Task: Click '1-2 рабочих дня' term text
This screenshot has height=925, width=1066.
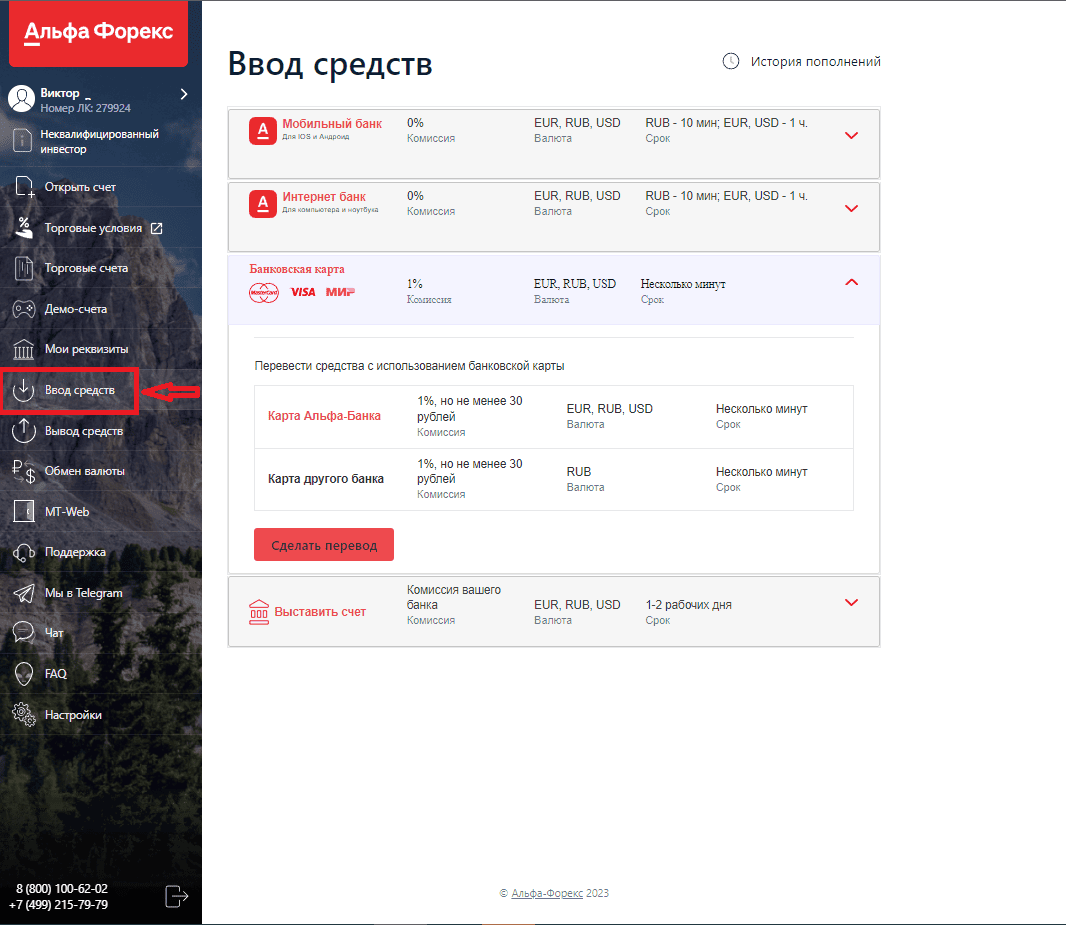Action: 689,605
